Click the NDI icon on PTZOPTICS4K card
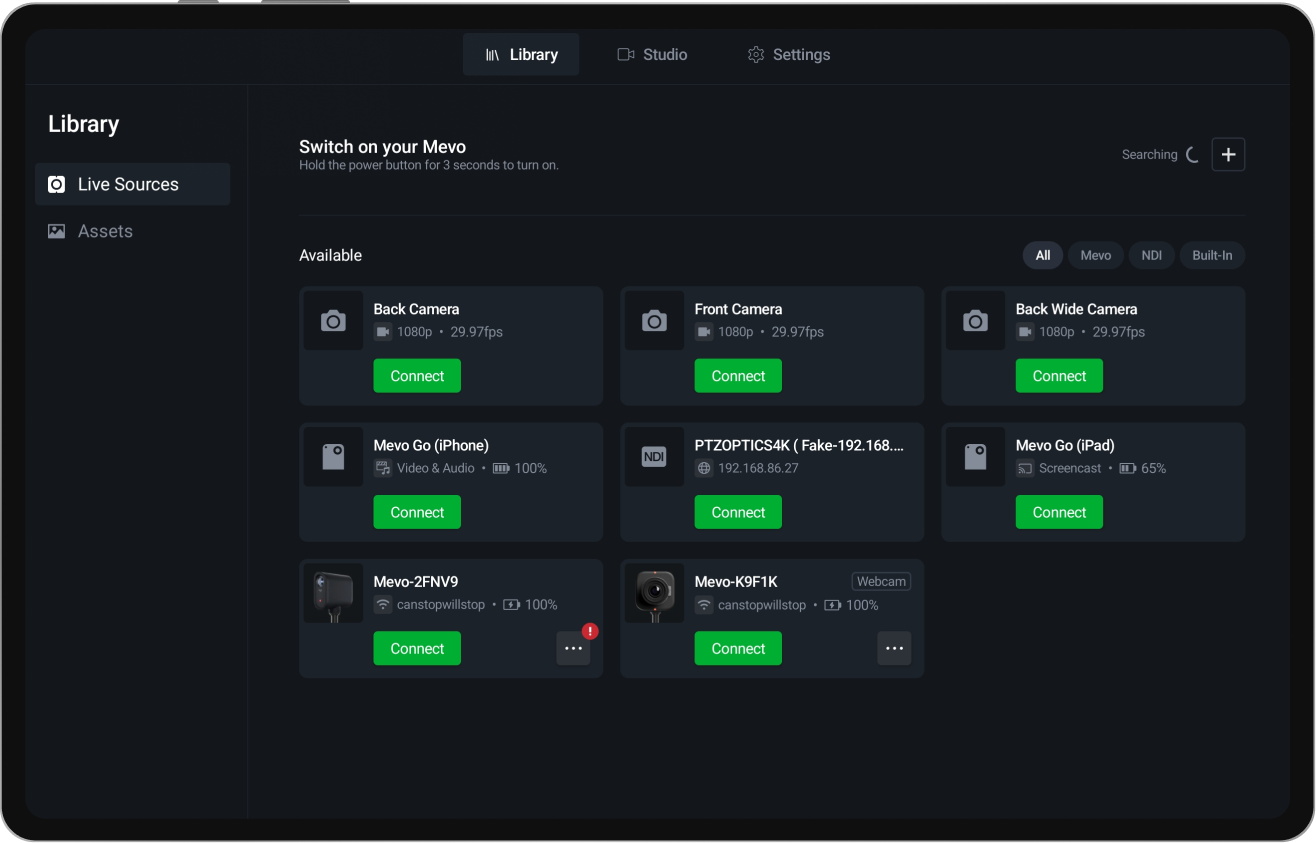The width and height of the screenshot is (1316, 843). 654,457
